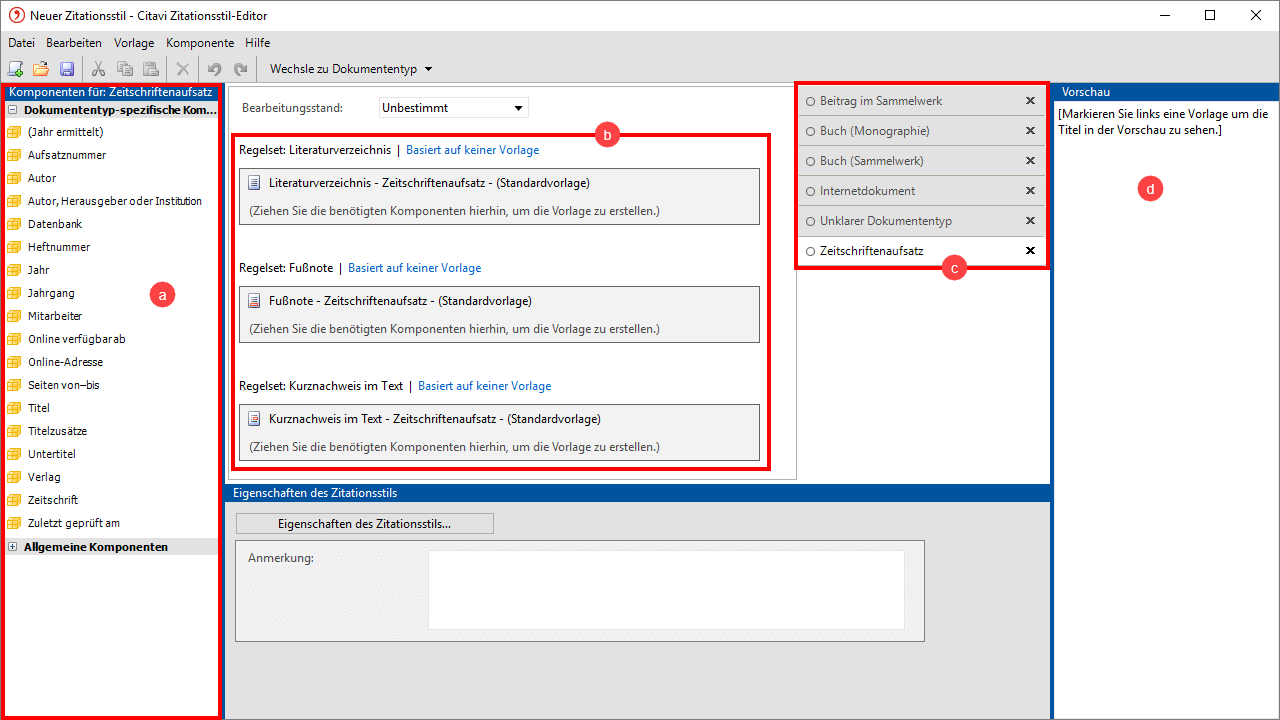
Task: Click the document icon of Fußnote template
Action: 254,301
